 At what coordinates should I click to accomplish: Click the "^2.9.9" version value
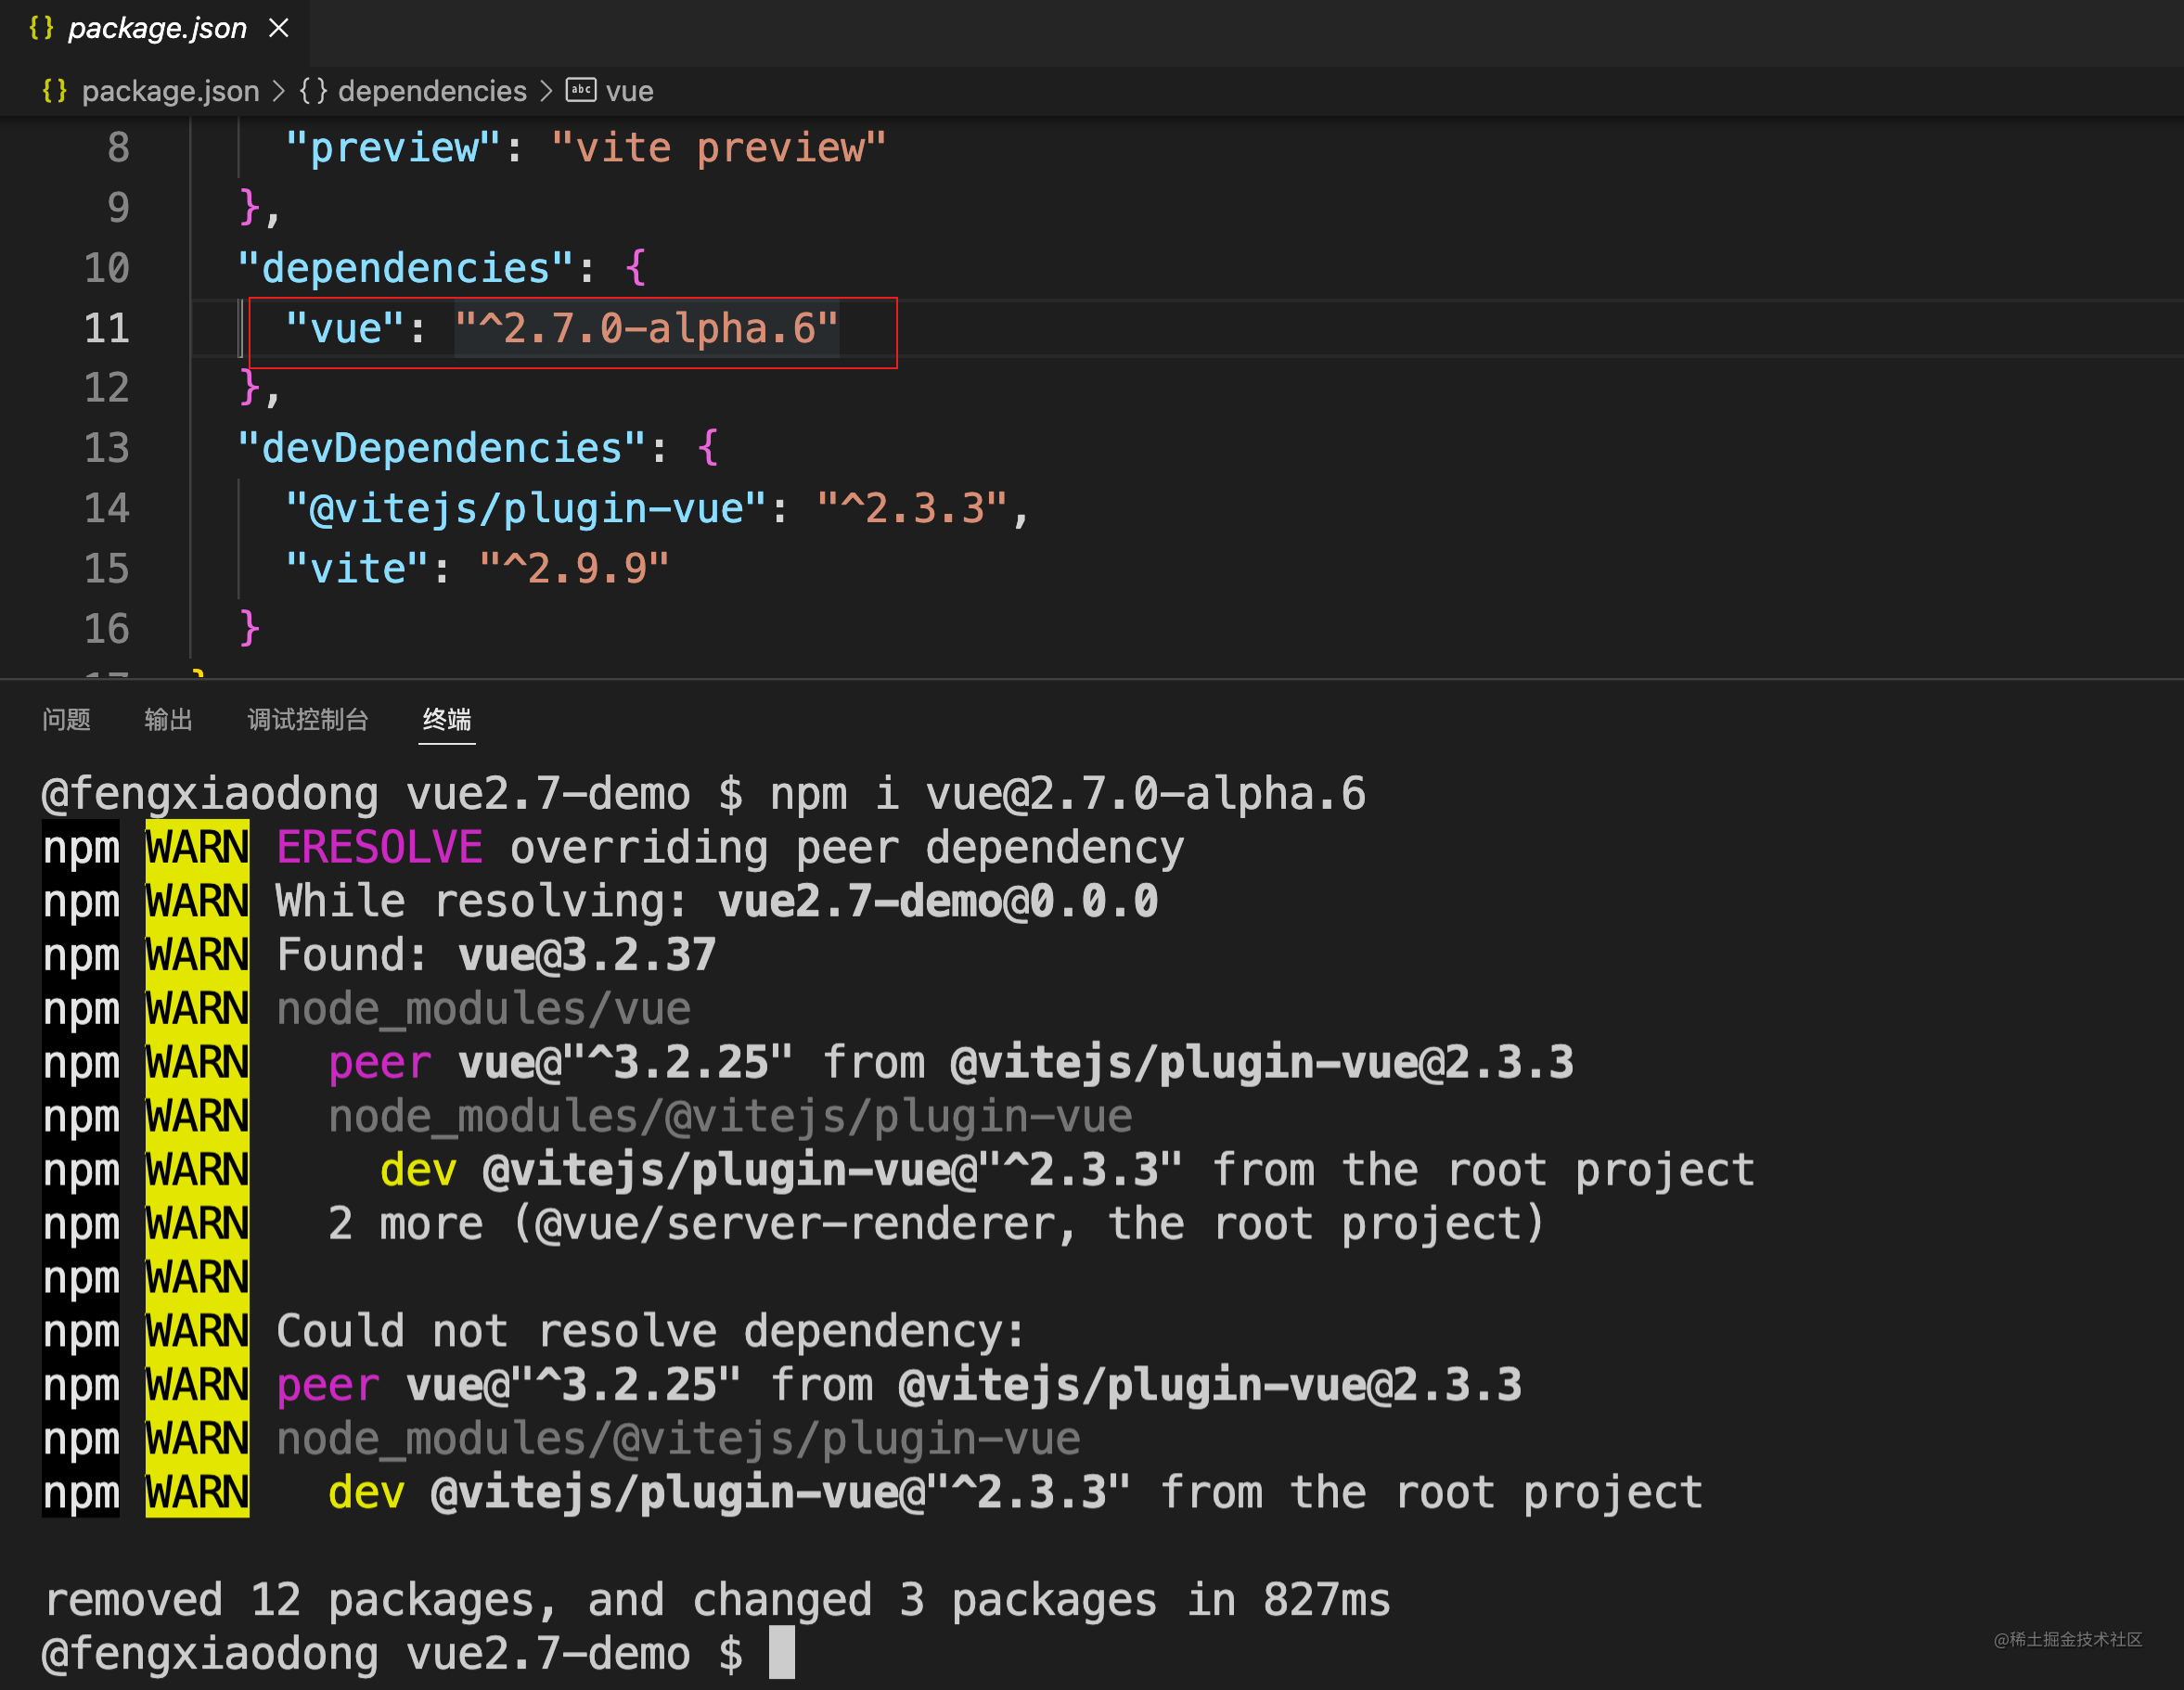[574, 568]
